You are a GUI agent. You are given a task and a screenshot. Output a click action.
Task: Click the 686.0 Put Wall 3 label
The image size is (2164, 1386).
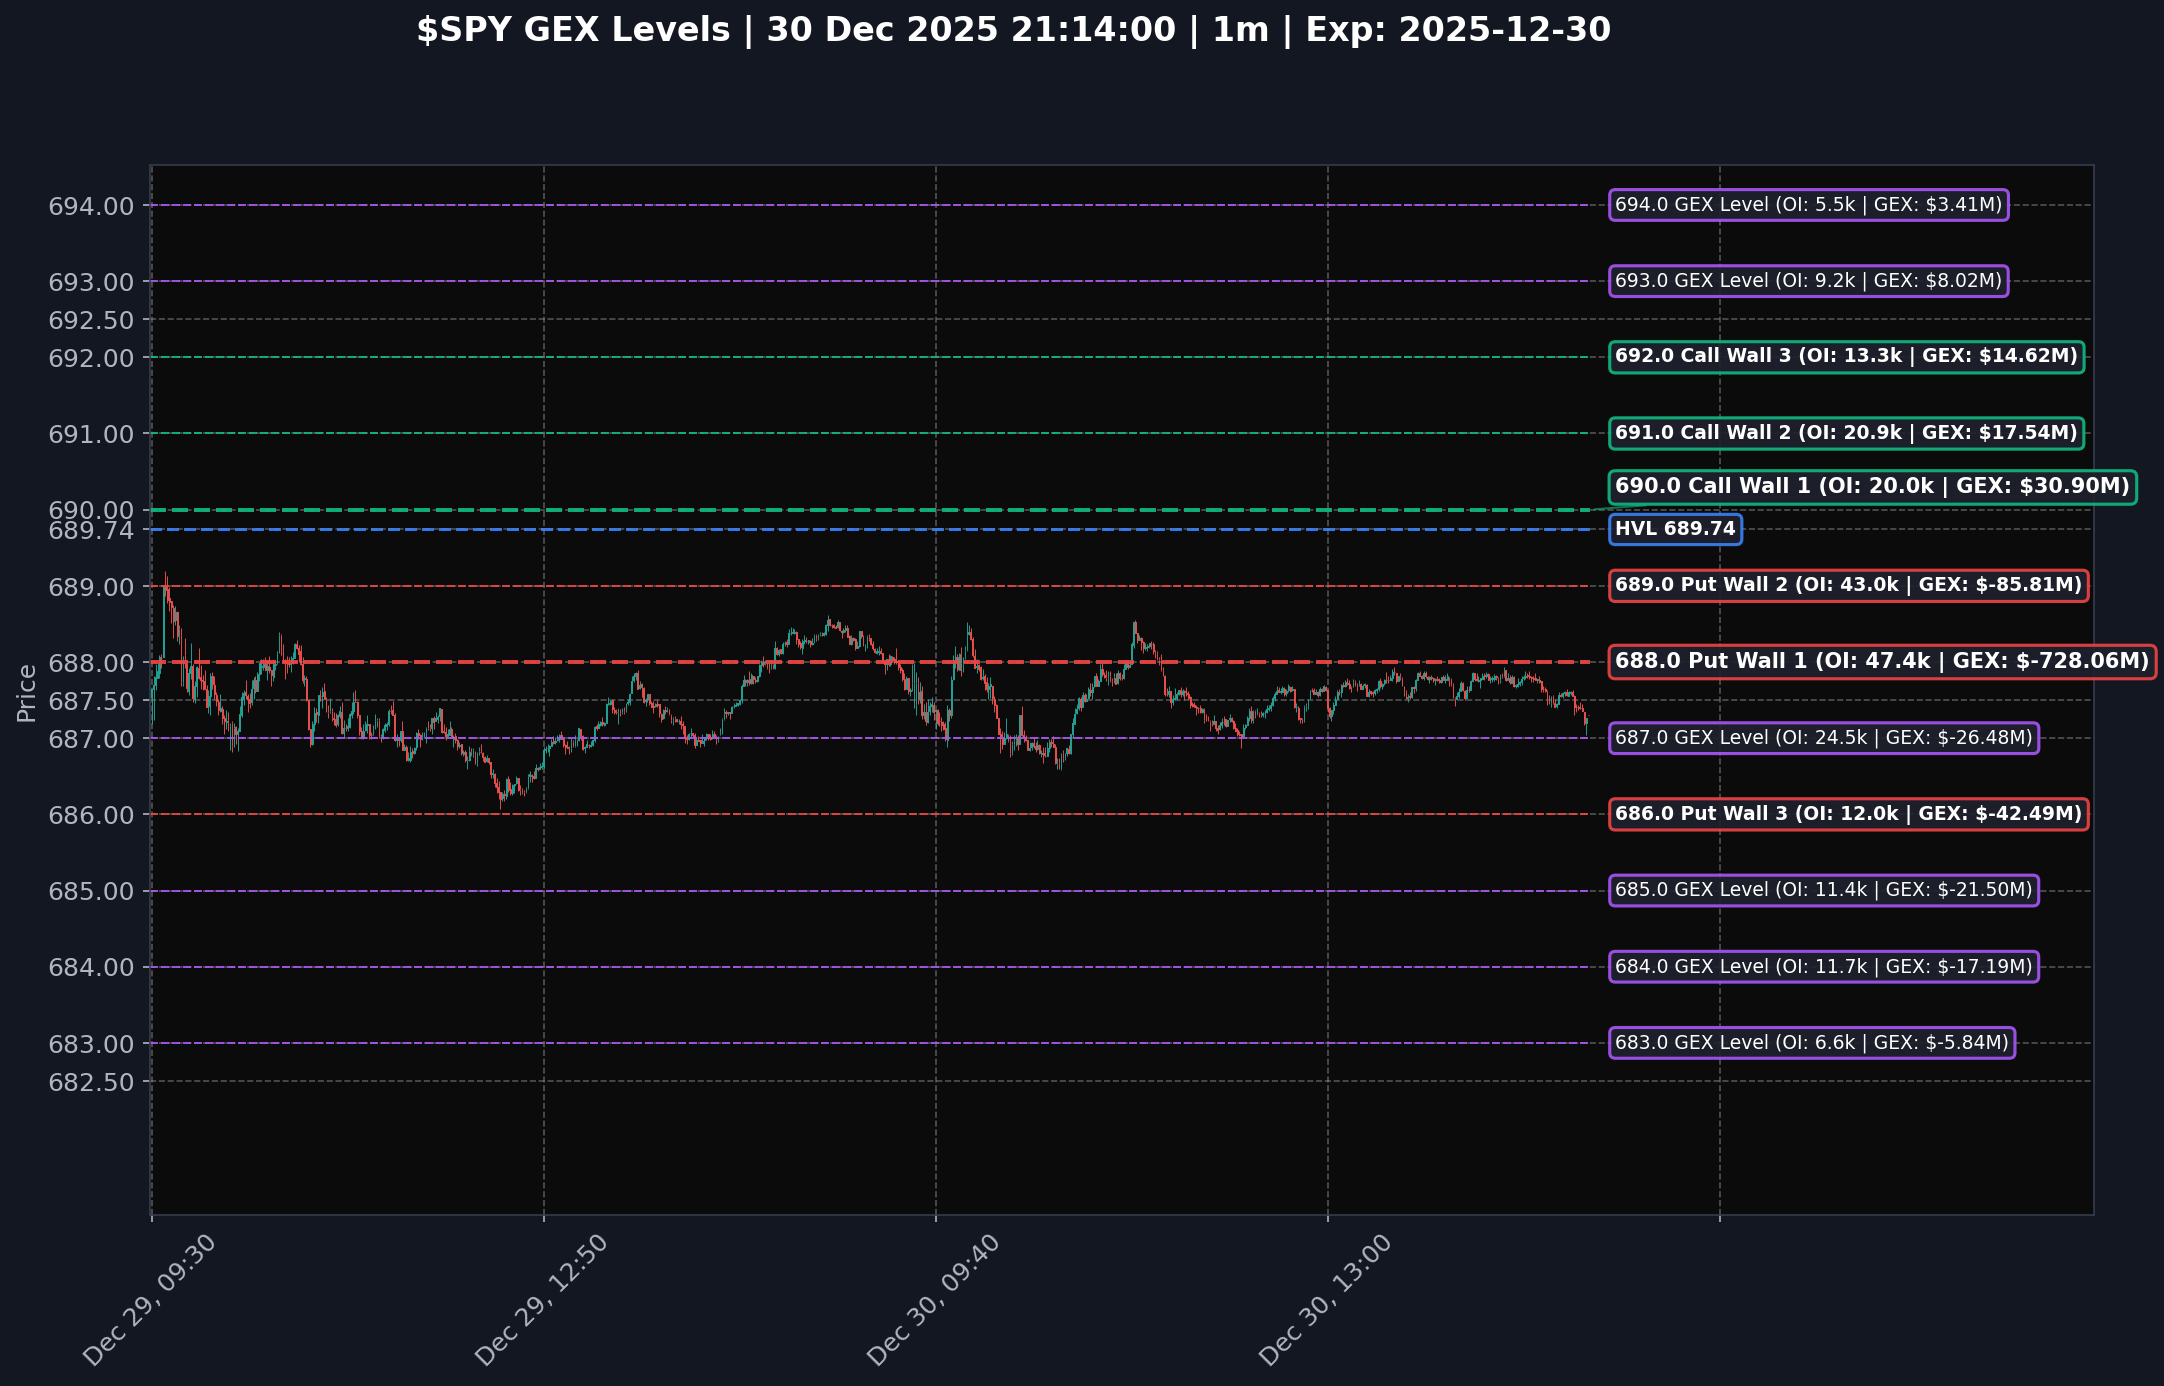(x=1848, y=814)
